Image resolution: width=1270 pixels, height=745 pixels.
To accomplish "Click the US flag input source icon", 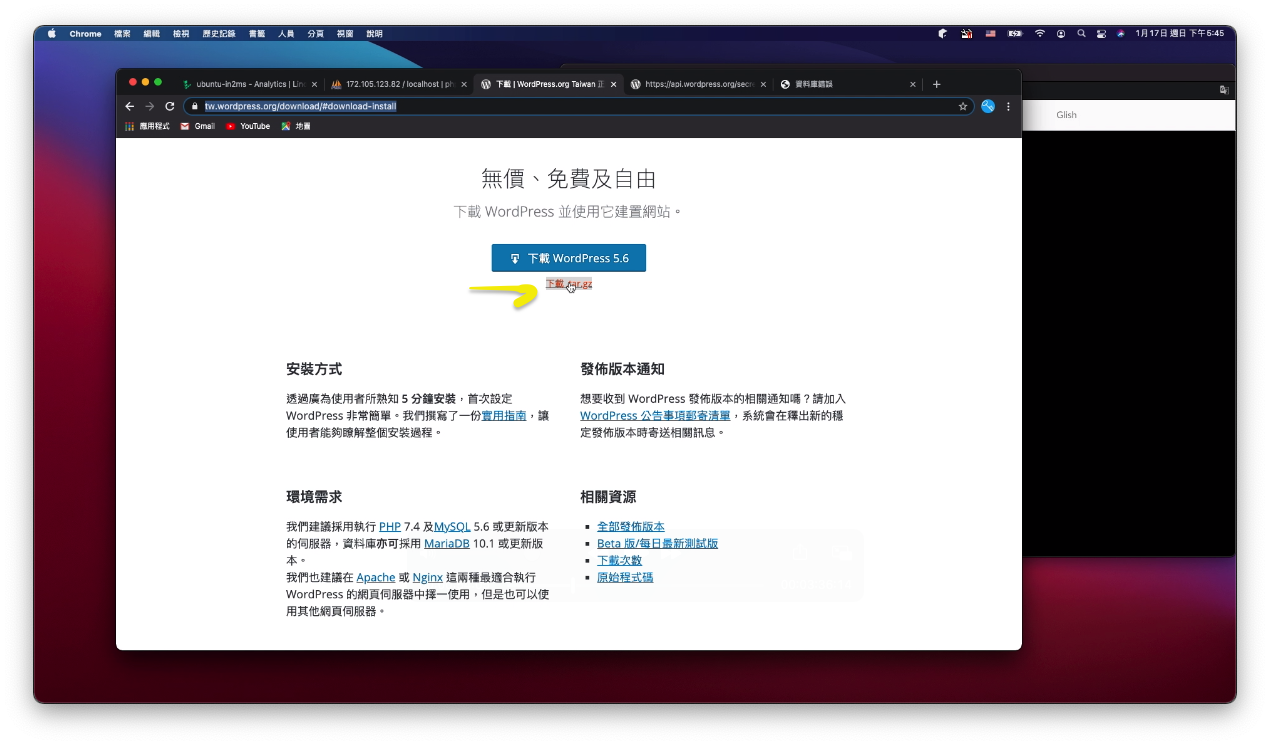I will [x=991, y=33].
